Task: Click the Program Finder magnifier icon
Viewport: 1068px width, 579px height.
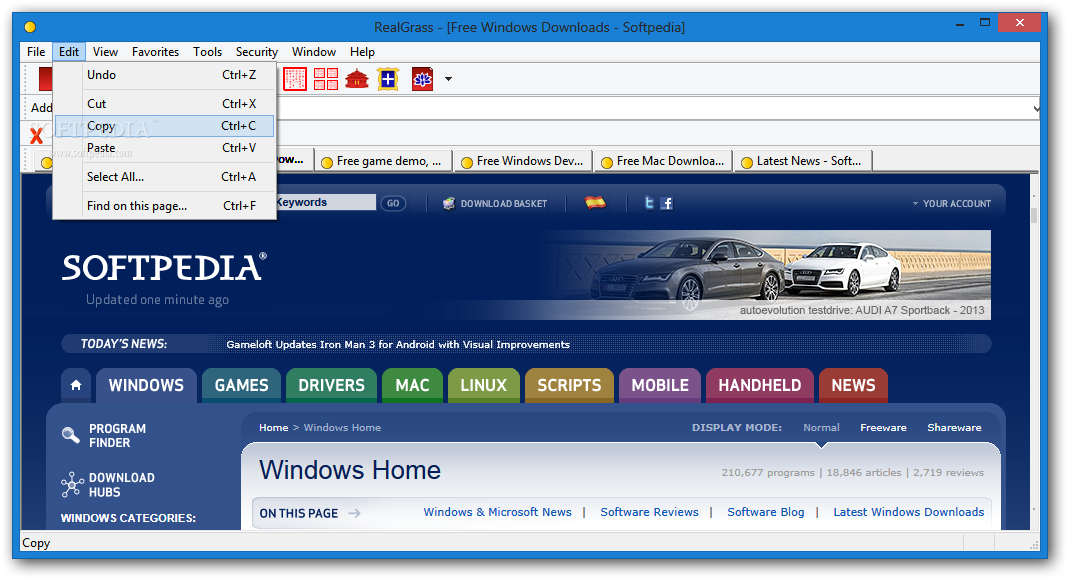Action: 70,435
